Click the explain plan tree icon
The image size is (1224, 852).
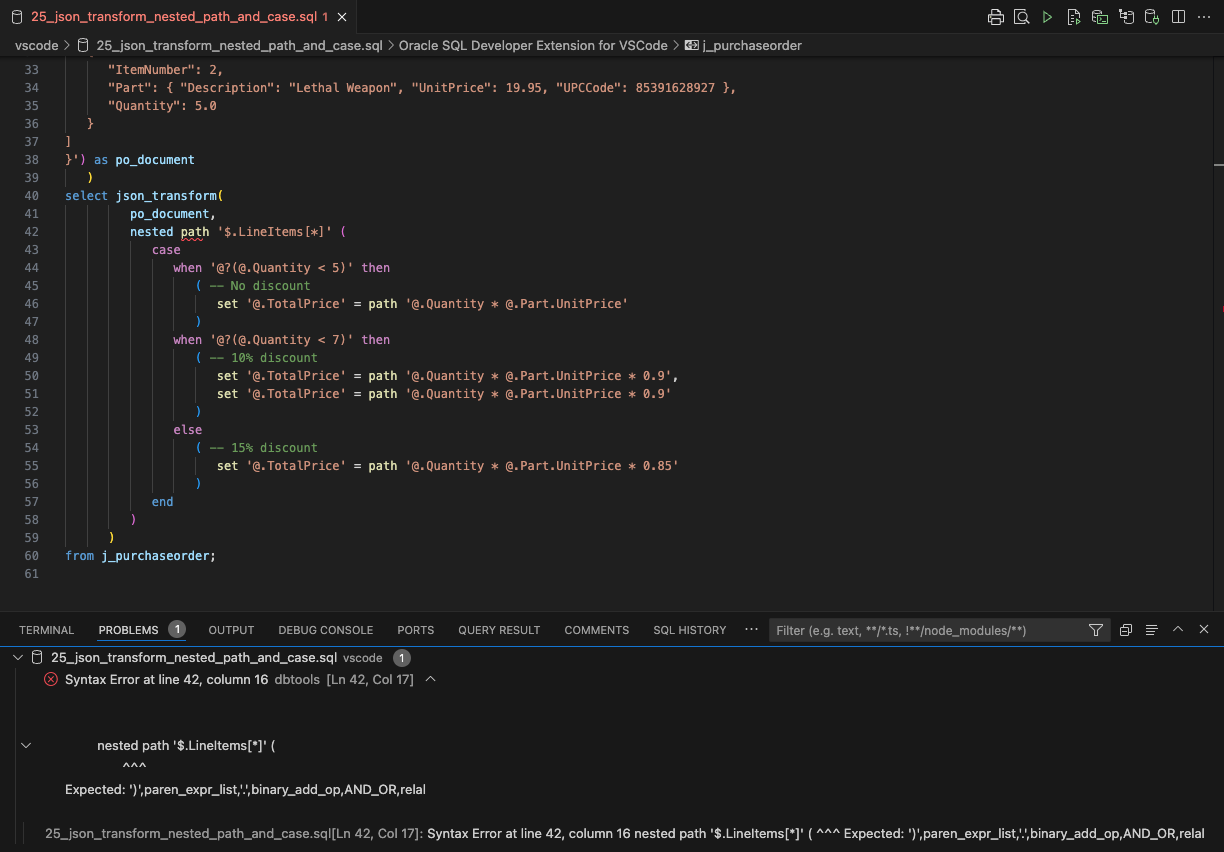point(1126,17)
